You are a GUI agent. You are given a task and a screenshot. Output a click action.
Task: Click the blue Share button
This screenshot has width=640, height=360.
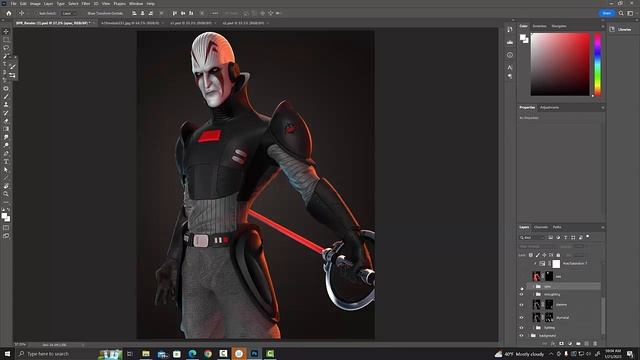click(x=607, y=13)
